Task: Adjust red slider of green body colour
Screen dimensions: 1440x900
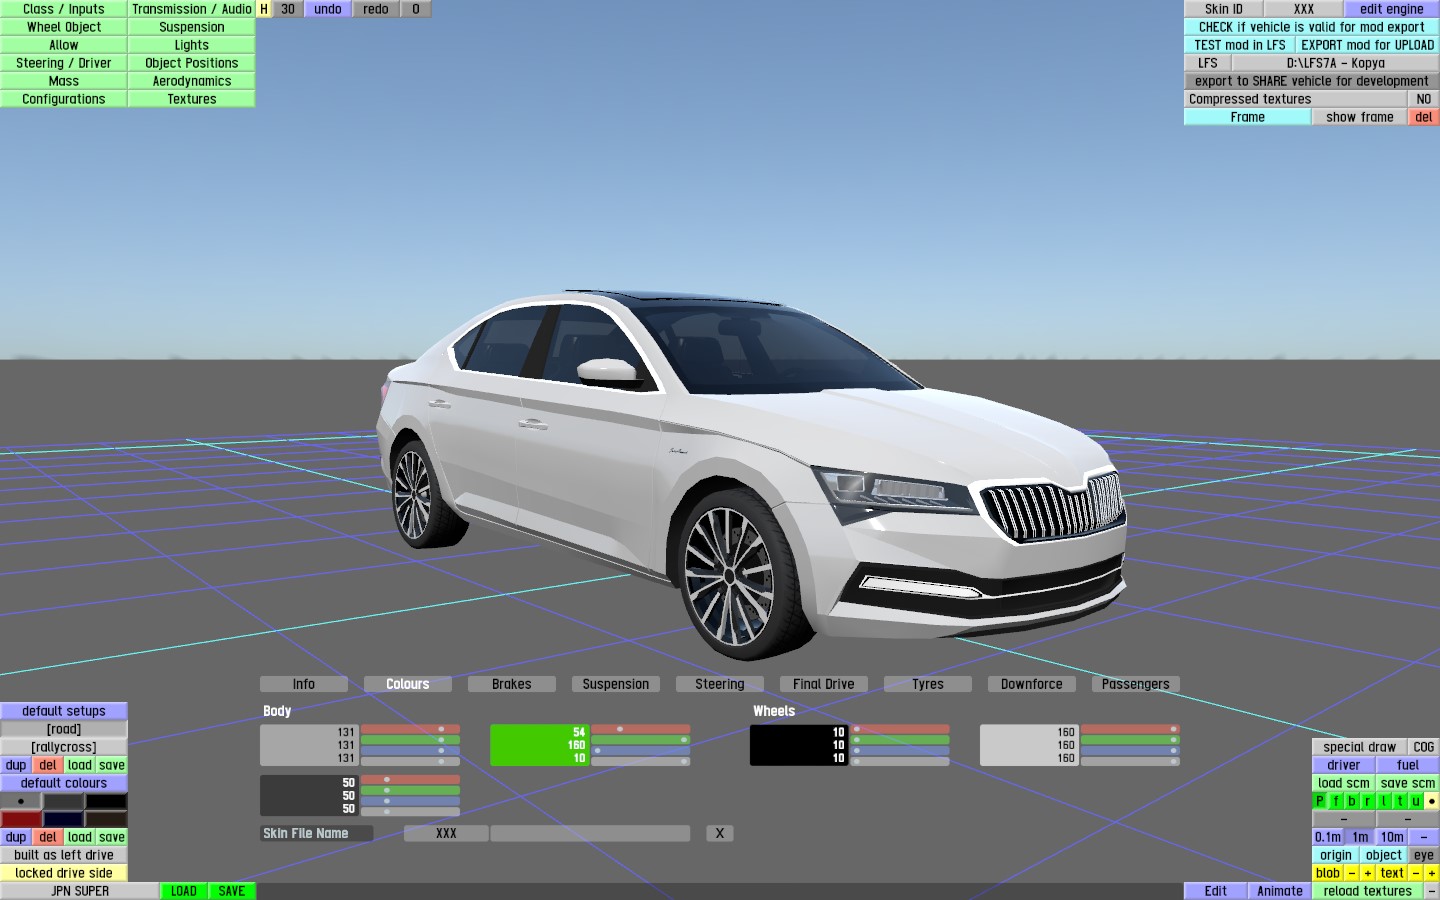Action: click(640, 729)
